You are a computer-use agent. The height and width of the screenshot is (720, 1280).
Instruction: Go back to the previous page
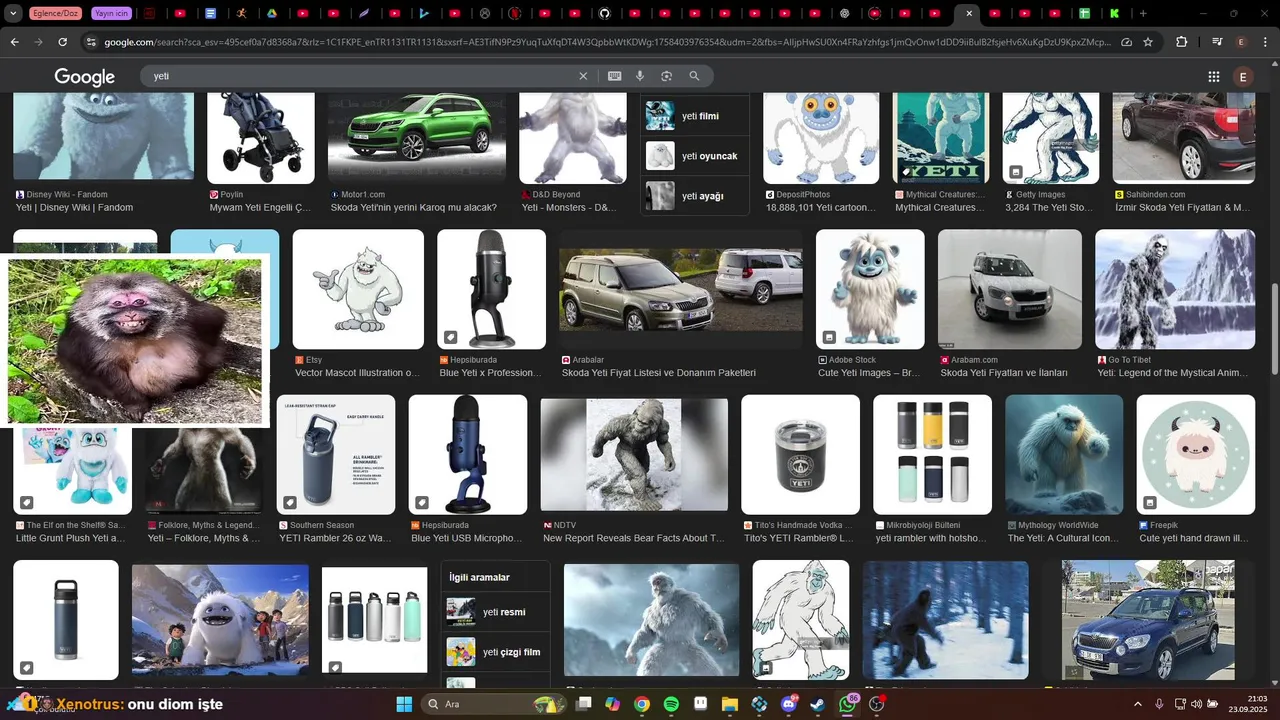click(14, 42)
